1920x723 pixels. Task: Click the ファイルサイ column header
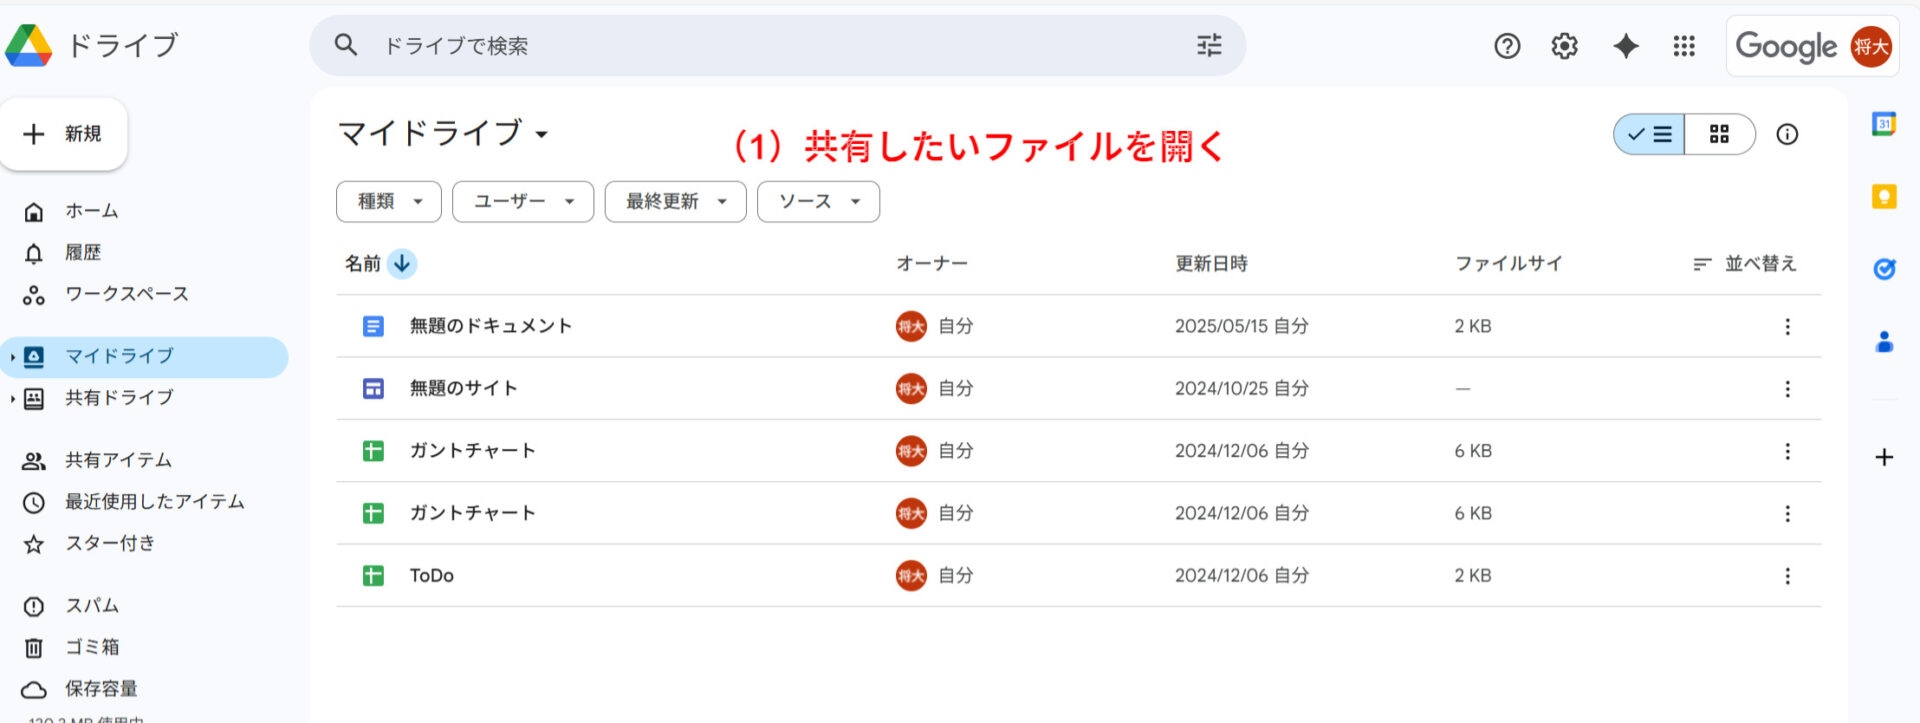pyautogui.click(x=1509, y=264)
